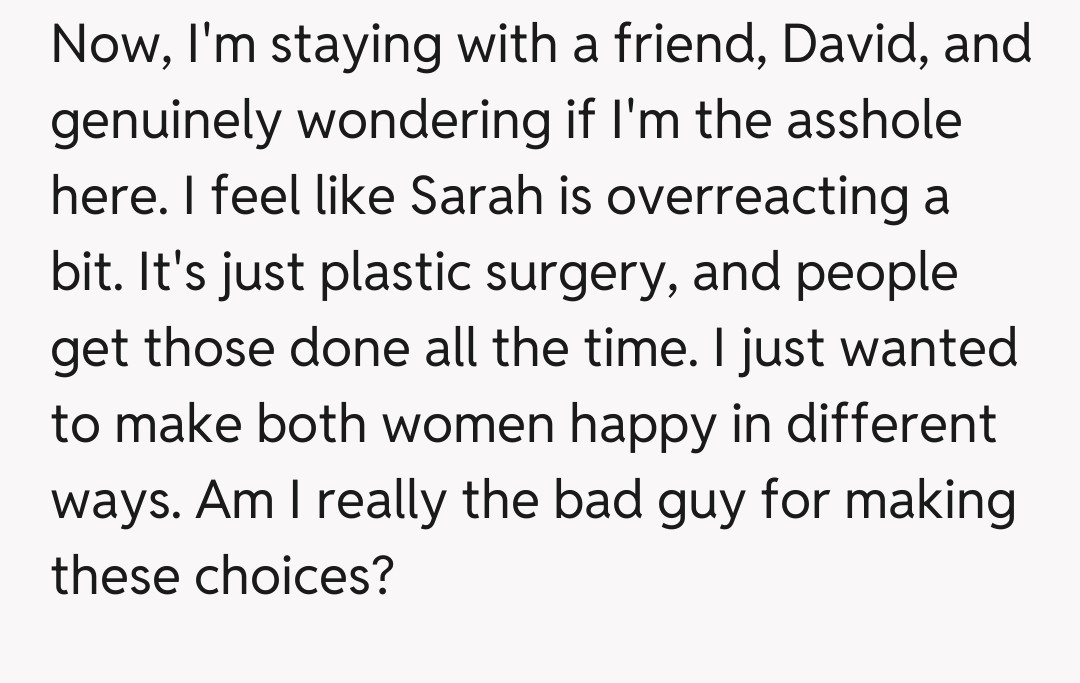Click the name "Sarah" in the paragraph
This screenshot has width=1080, height=683.
tap(469, 197)
